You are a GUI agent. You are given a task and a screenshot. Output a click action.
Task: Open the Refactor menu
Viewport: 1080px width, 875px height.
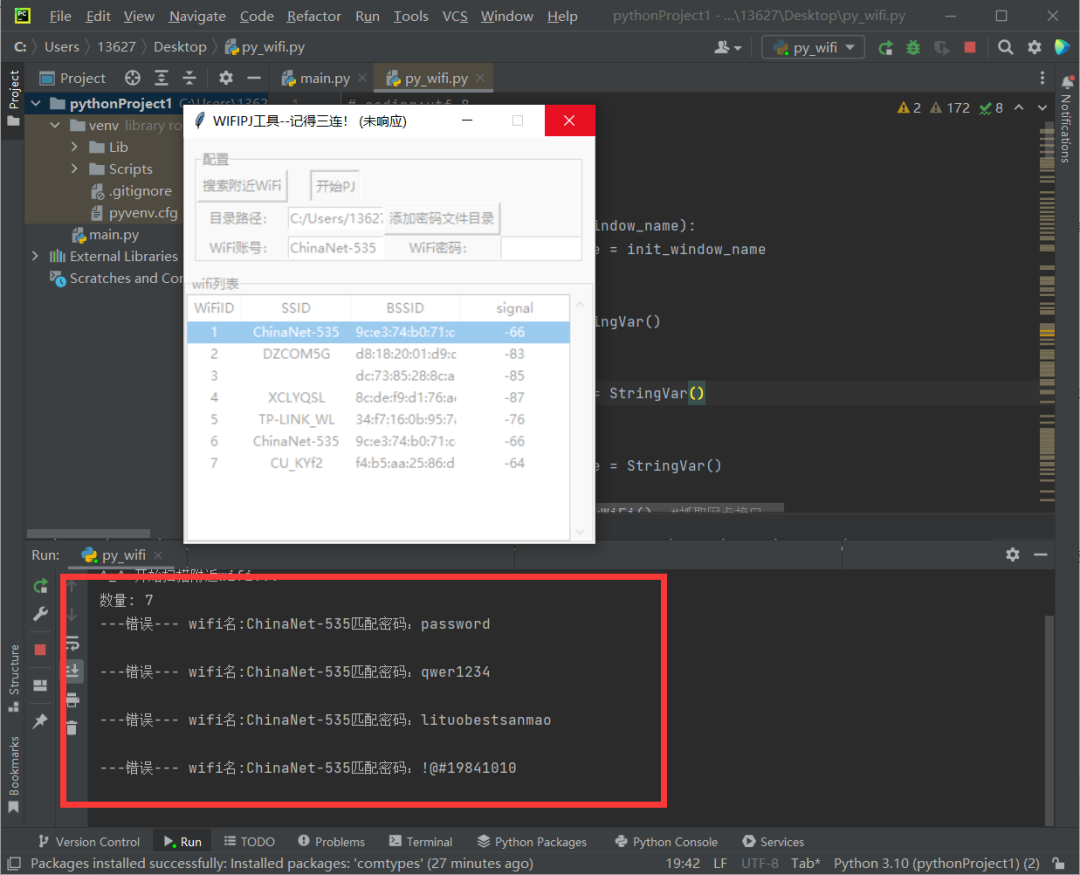(x=313, y=16)
